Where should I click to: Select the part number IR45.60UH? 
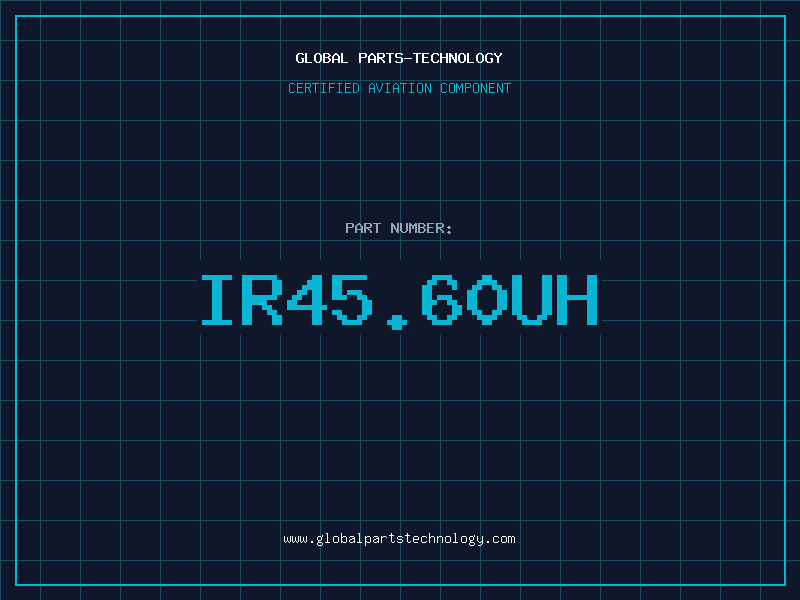(x=399, y=301)
